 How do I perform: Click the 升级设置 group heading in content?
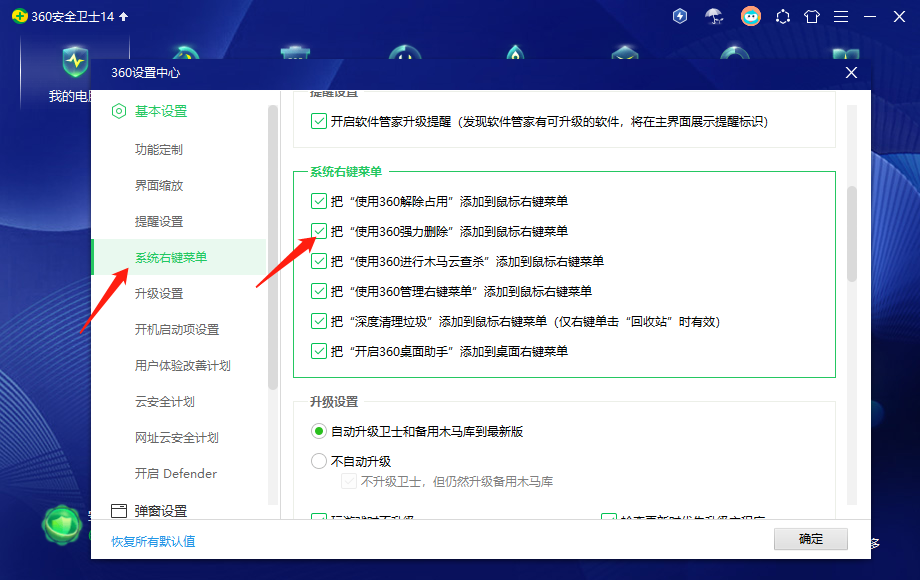[334, 402]
